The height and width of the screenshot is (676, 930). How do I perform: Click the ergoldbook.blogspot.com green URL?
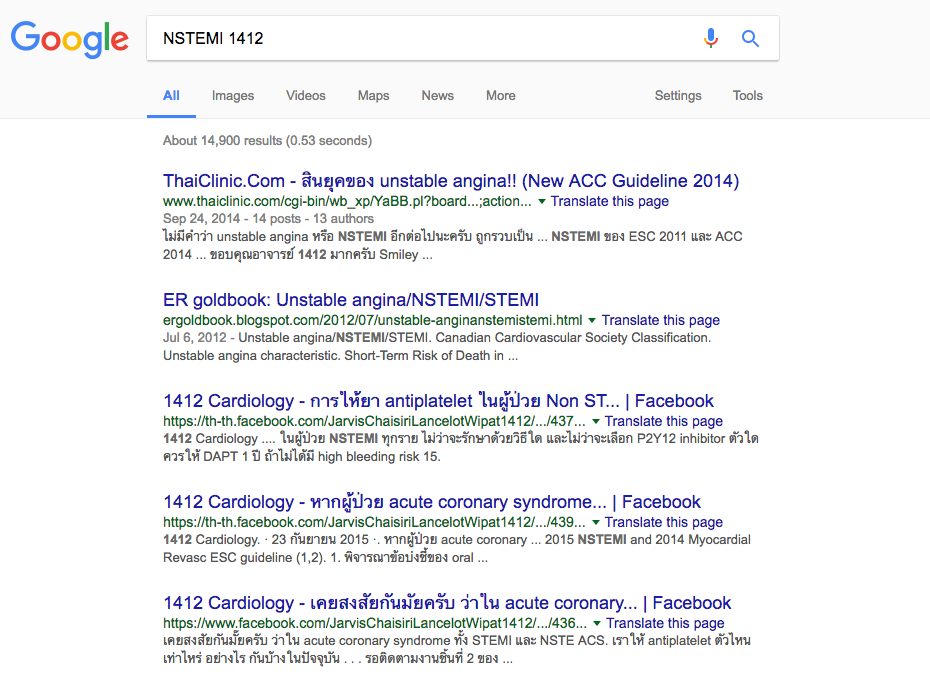pyautogui.click(x=372, y=320)
